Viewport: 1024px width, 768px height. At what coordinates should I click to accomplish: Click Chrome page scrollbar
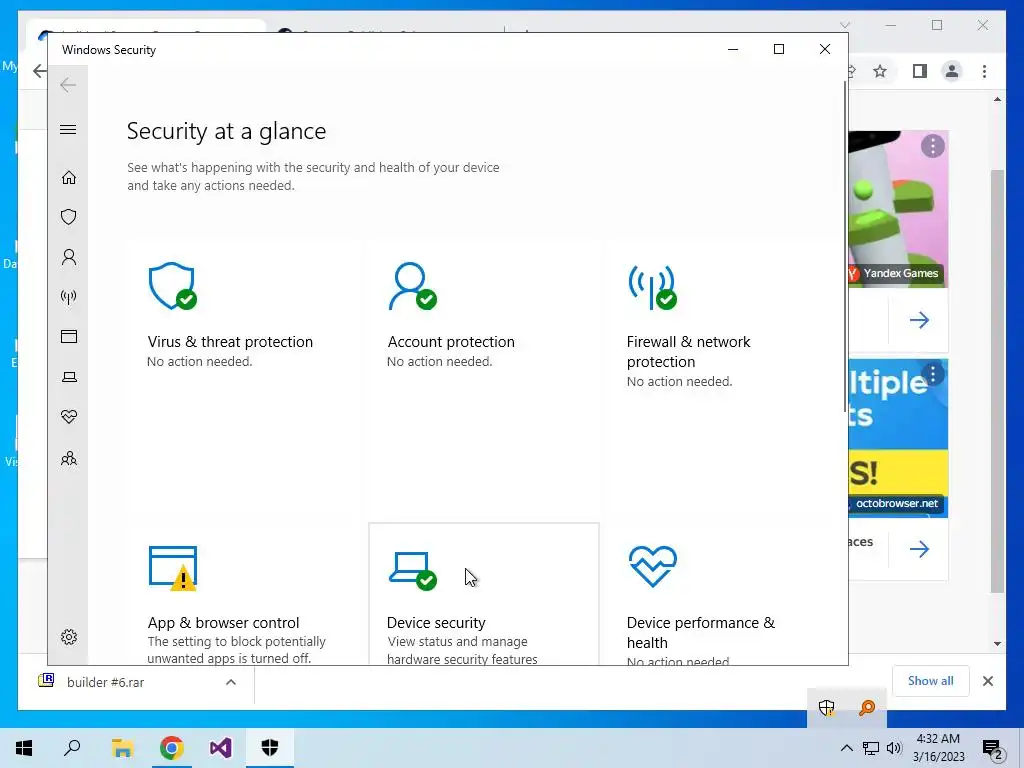(997, 381)
